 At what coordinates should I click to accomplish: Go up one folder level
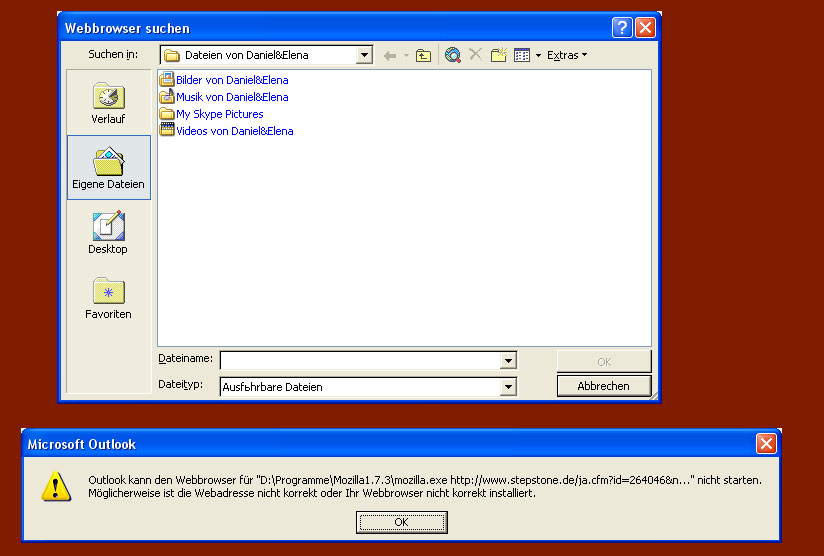point(424,55)
